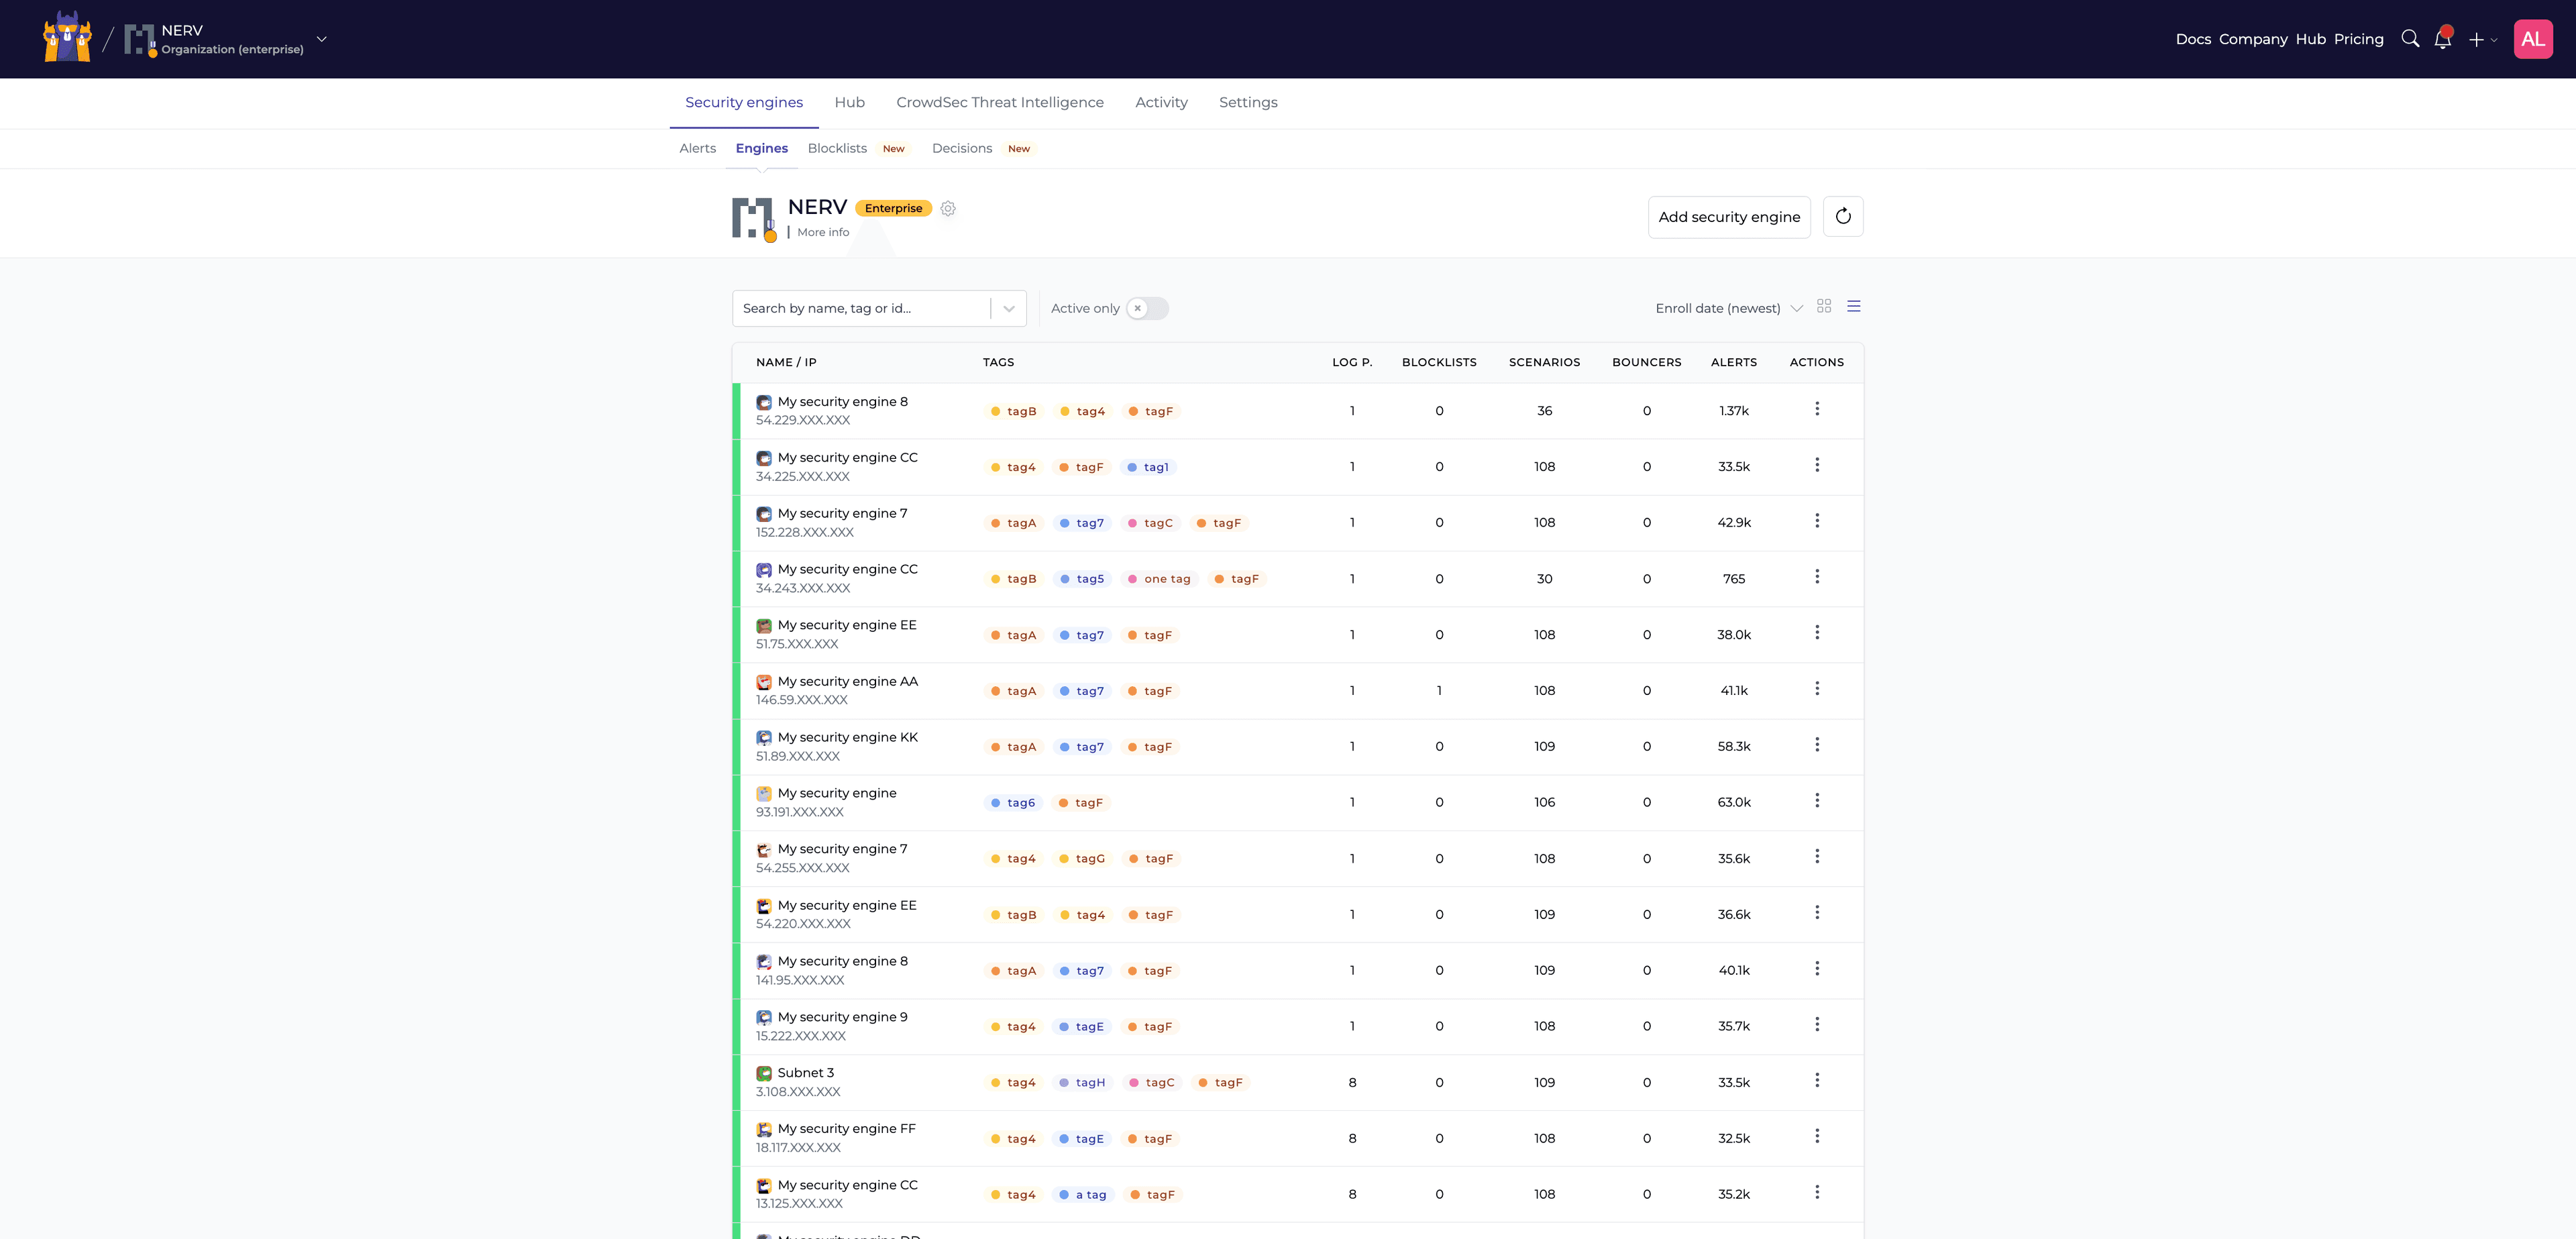
Task: Switch to the Hub tab
Action: coord(849,102)
